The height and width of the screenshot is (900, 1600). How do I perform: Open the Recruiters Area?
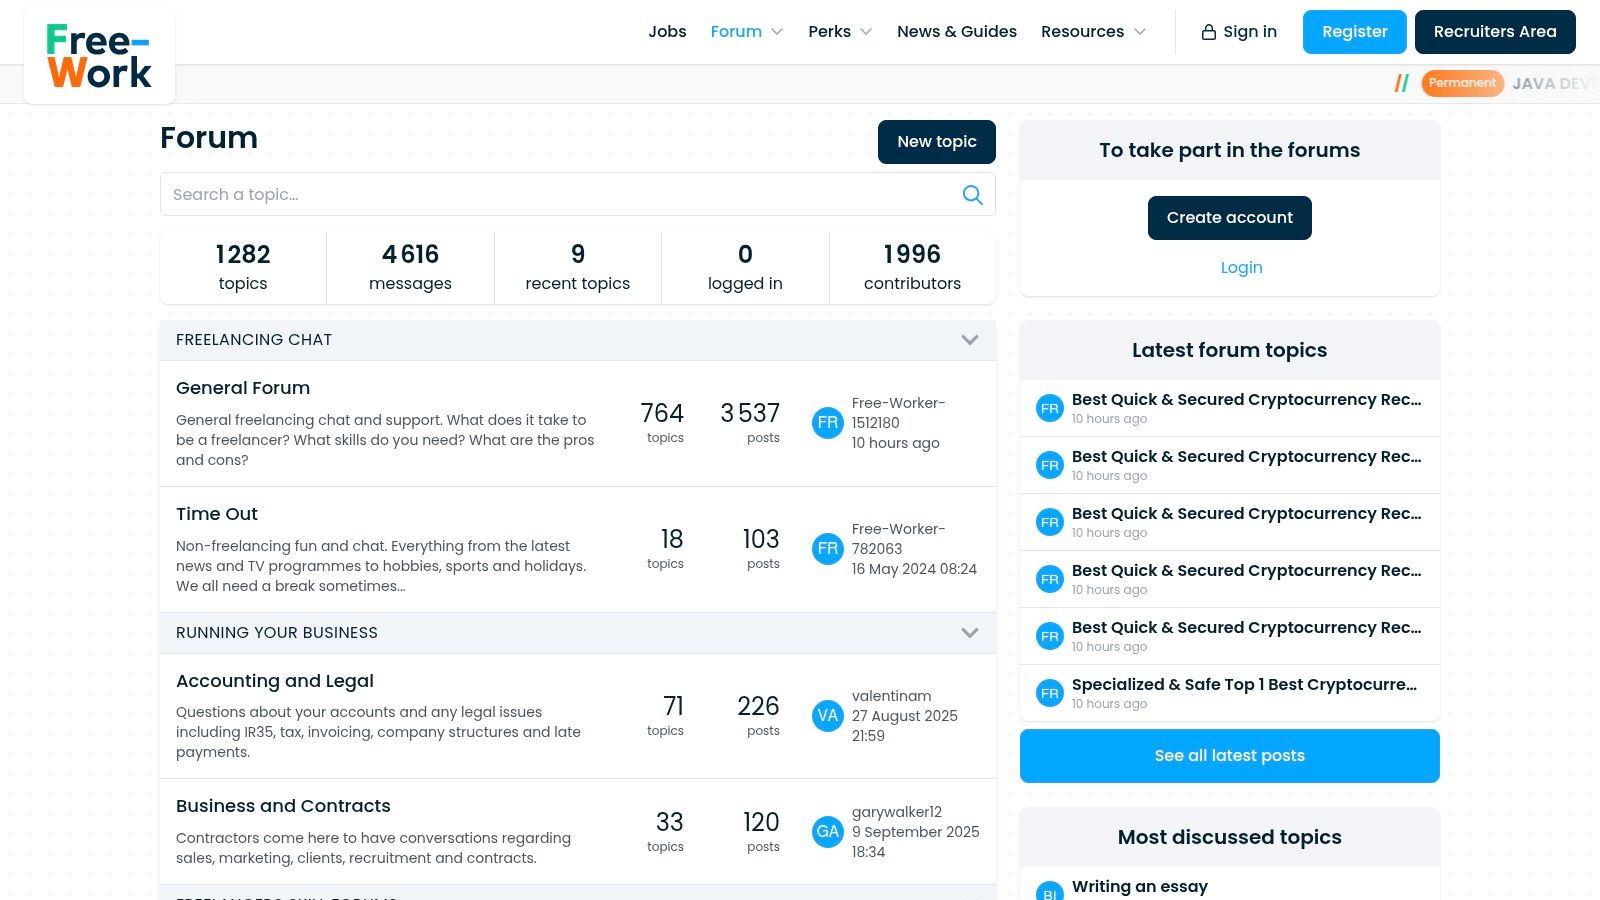point(1495,32)
